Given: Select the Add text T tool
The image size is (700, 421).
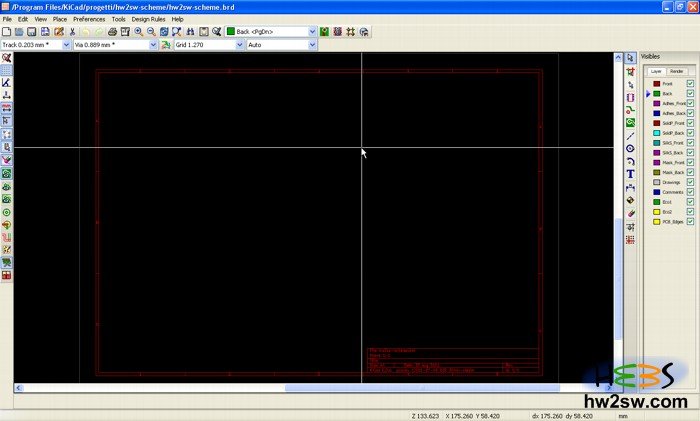Looking at the screenshot, I should [630, 174].
